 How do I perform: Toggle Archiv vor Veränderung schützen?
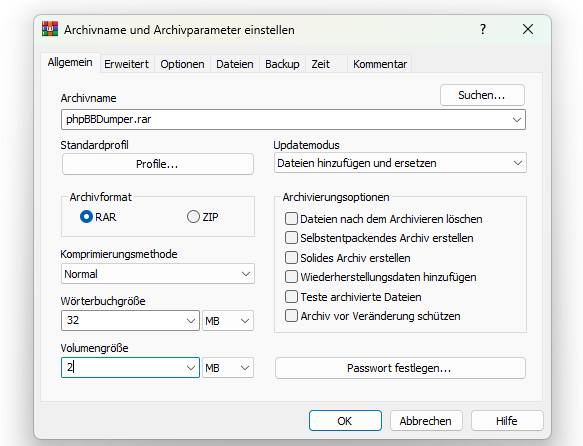coord(291,316)
